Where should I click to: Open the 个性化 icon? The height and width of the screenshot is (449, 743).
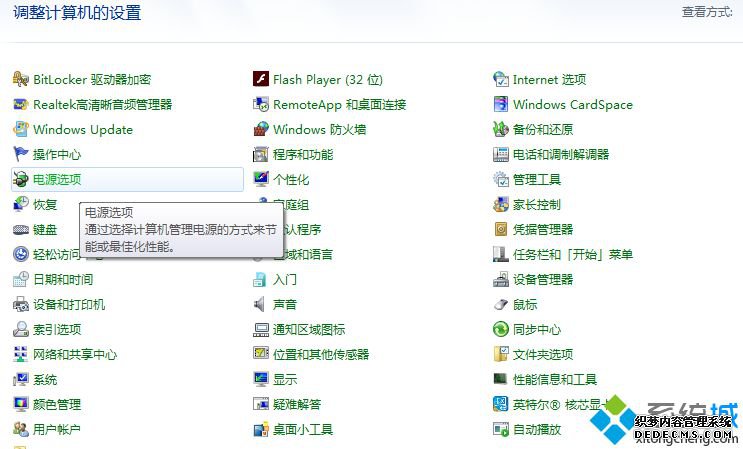(261, 180)
